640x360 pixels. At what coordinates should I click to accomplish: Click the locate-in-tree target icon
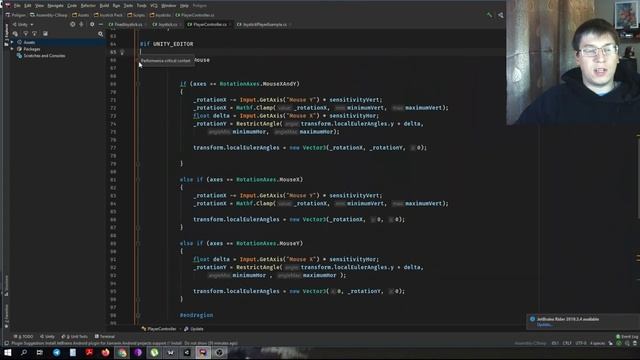pos(73,24)
